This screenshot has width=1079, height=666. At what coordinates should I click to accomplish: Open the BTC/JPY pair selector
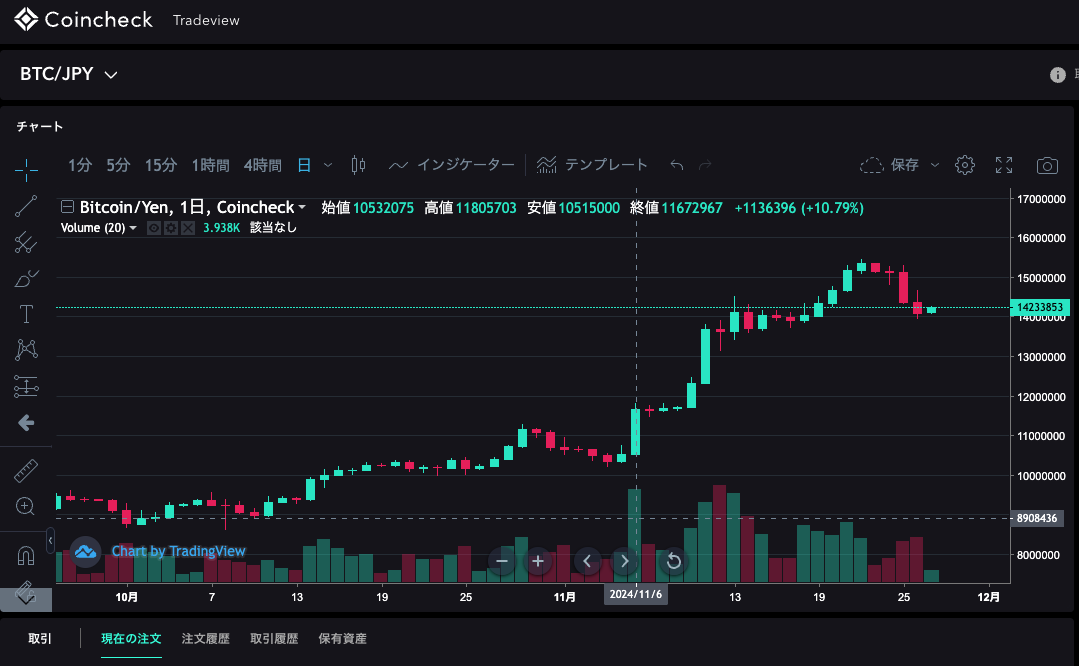tap(69, 74)
